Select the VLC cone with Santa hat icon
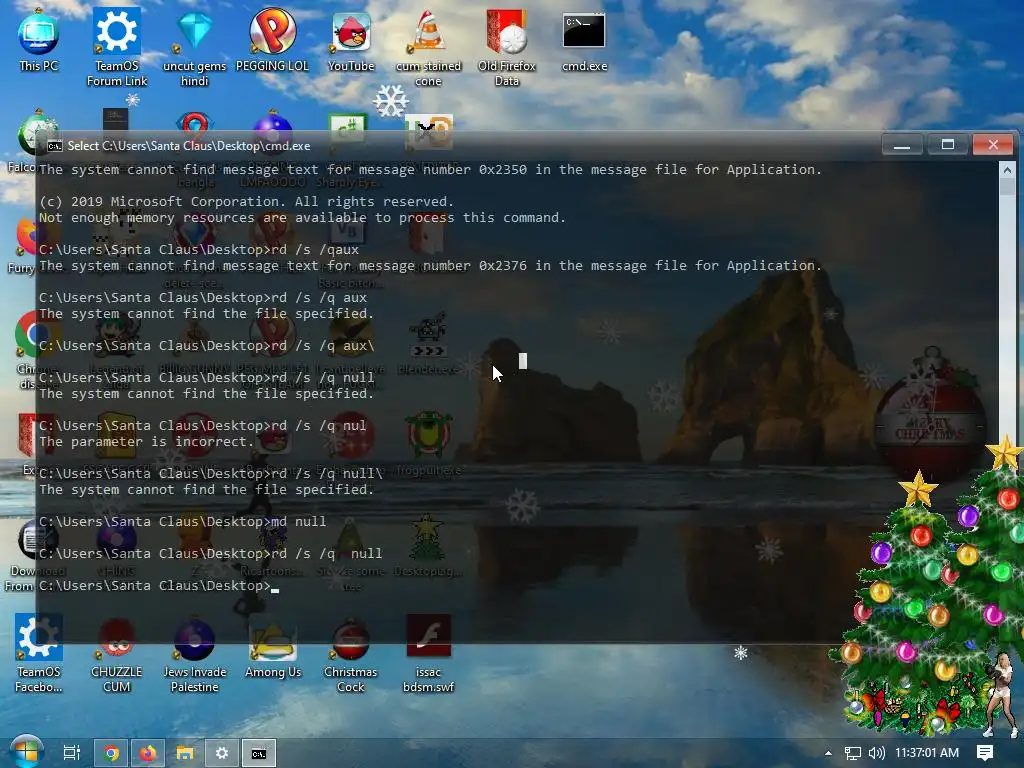The image size is (1024, 768). point(428,46)
